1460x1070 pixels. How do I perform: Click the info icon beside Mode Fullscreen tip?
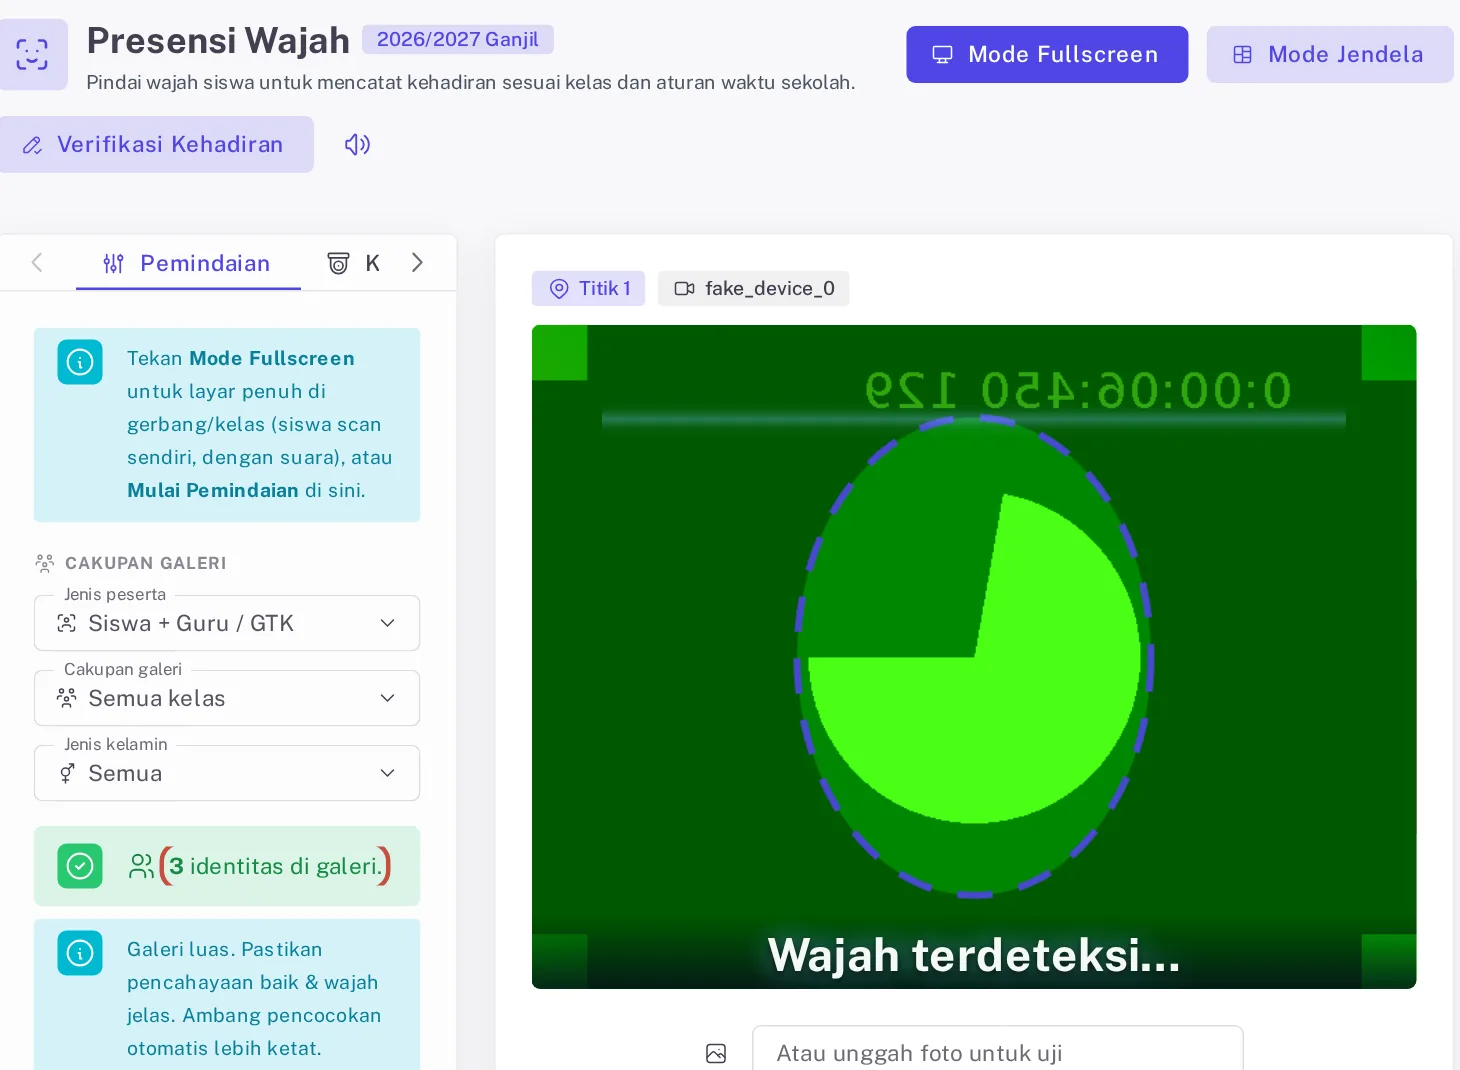click(80, 362)
